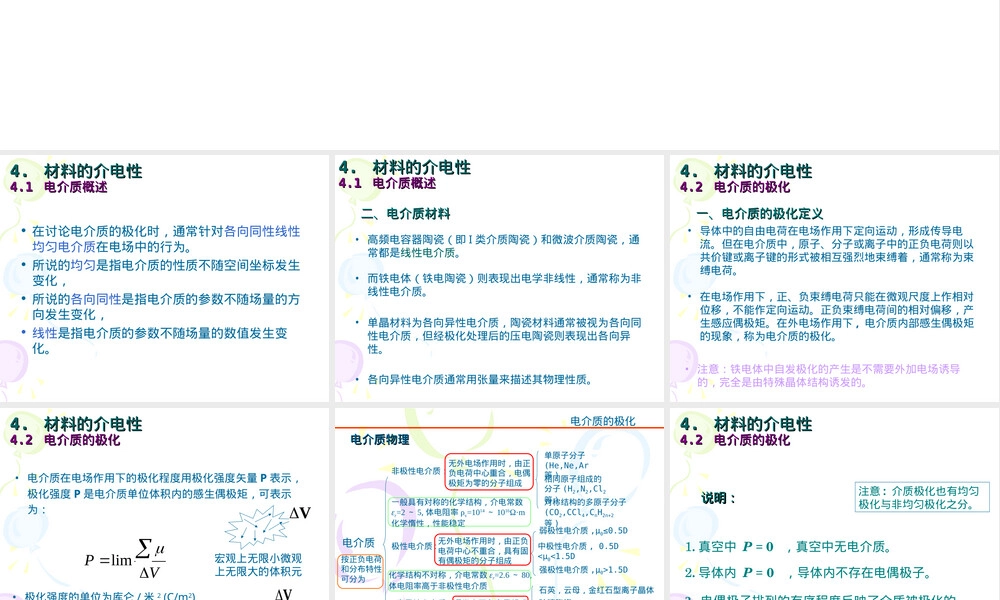Click the bullet beginning 所说的均匀是指电介质

coord(166,273)
